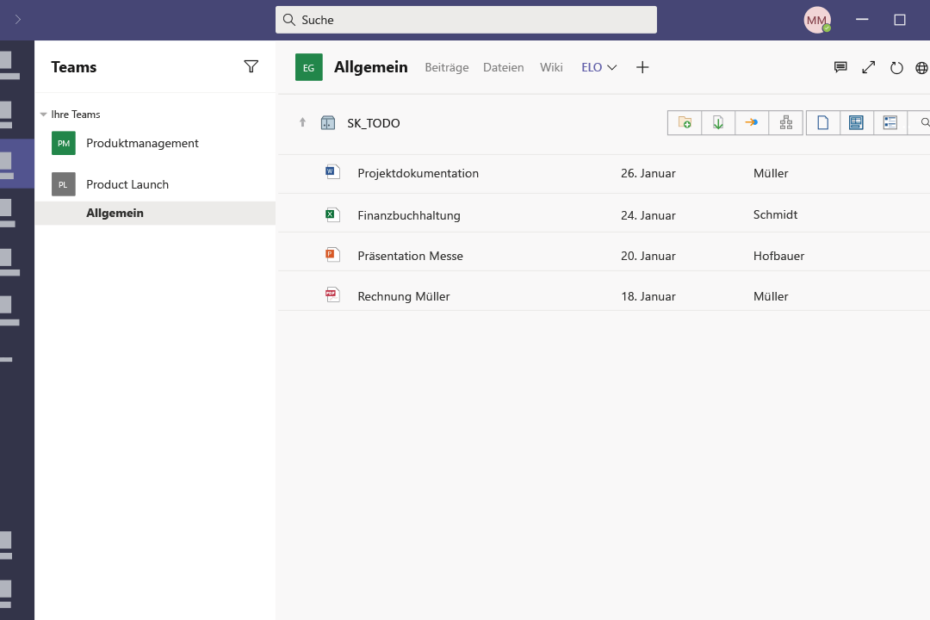Filter teams using the funnel icon

(x=251, y=67)
